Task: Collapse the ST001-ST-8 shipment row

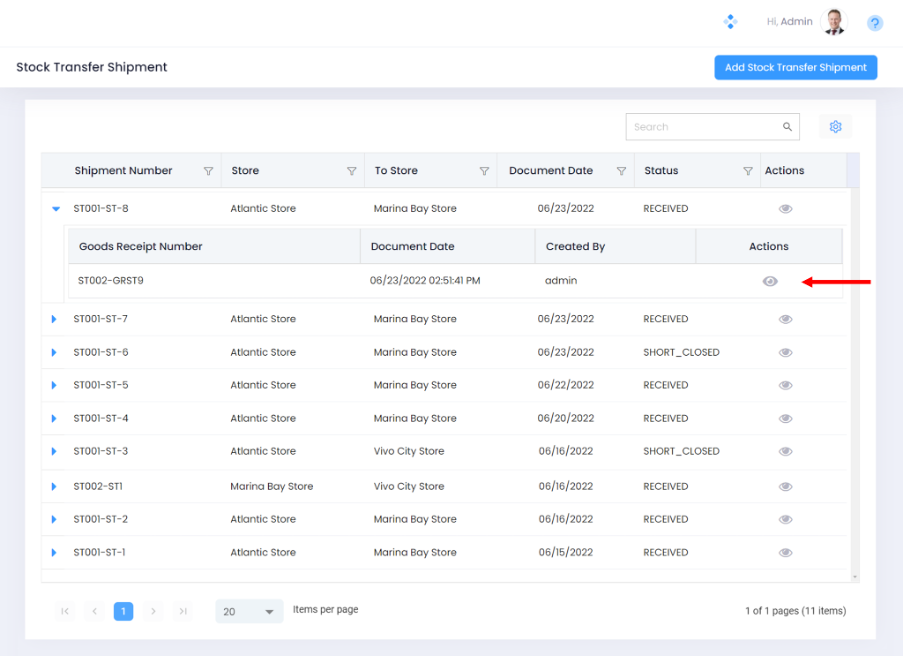Action: point(55,209)
